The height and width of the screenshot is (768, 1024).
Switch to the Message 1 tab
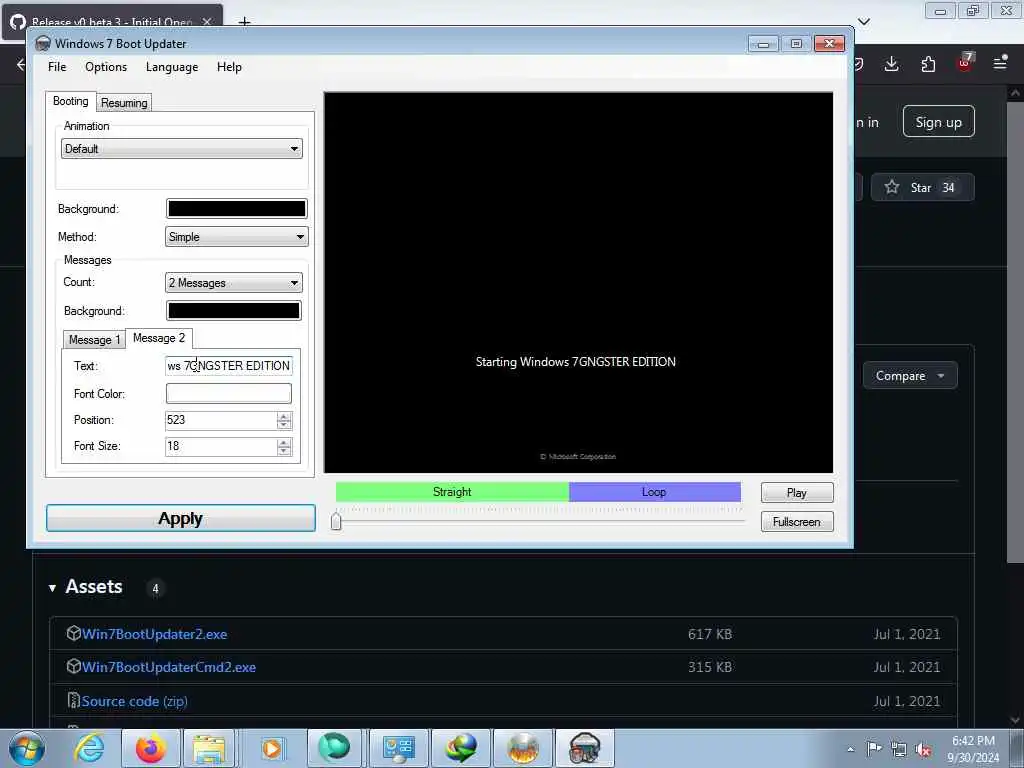[x=94, y=340]
